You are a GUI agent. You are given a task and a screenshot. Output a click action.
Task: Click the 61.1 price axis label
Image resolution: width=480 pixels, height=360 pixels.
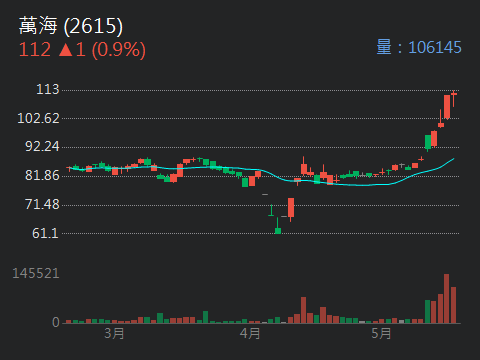(46, 233)
